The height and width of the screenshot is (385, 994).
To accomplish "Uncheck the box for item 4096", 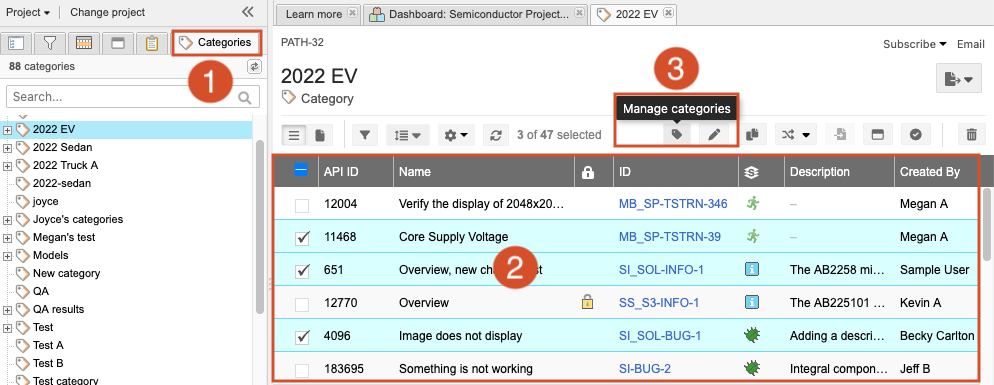I will point(302,337).
